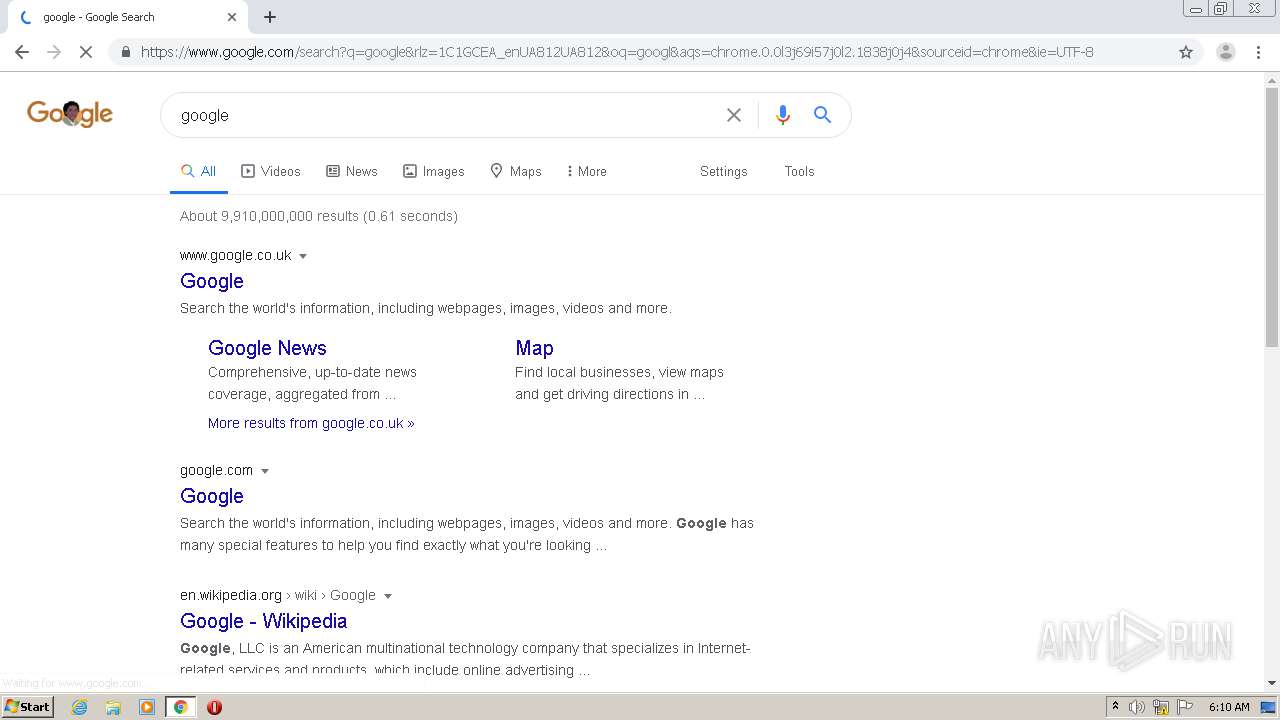Open the Google News sitelink
The width and height of the screenshot is (1280, 720).
point(267,348)
